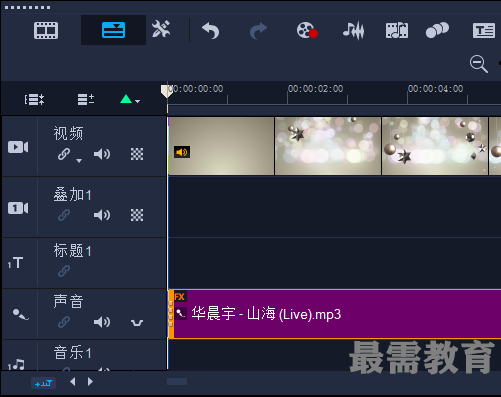Open the Record/Capture option
This screenshot has height=397, width=501.
[x=307, y=30]
